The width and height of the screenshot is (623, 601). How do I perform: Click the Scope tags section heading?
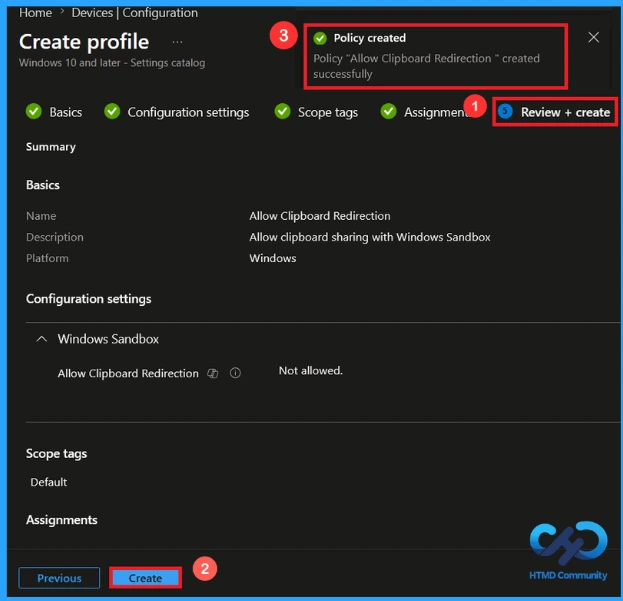pos(56,454)
